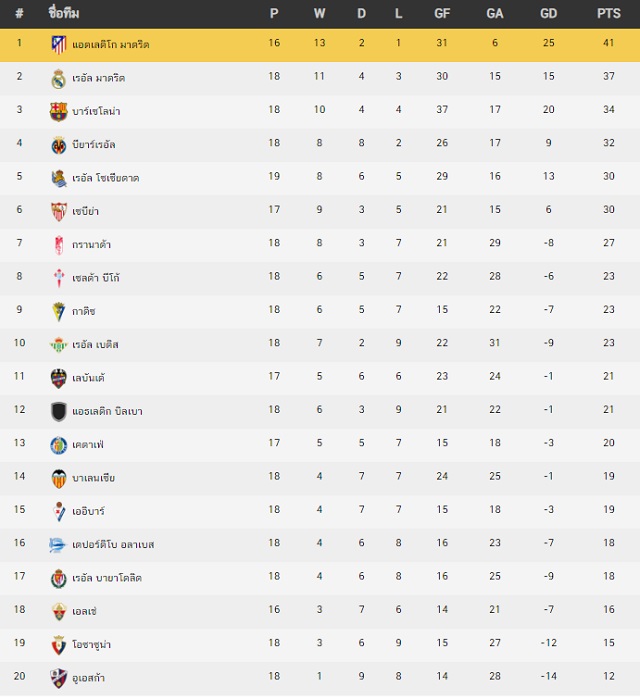The image size is (640, 699).
Task: Click the highlighted yellow first-place row
Action: [x=320, y=45]
